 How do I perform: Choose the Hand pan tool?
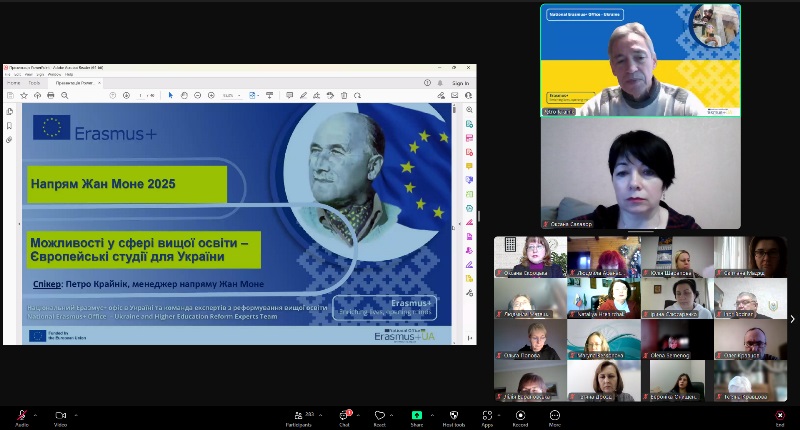[184, 95]
